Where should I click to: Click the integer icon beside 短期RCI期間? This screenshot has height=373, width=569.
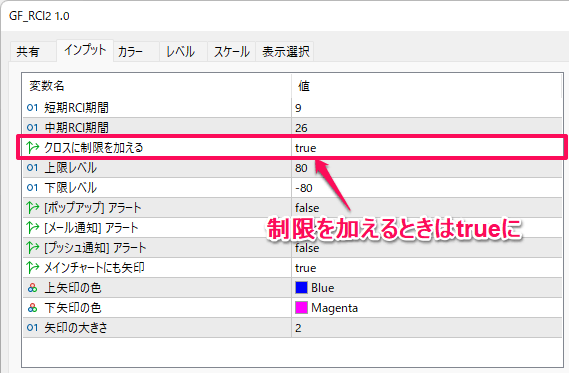[x=32, y=108]
